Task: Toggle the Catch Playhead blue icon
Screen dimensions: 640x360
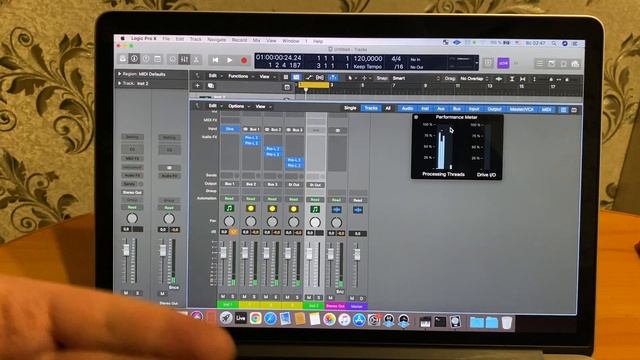Action: coord(333,77)
